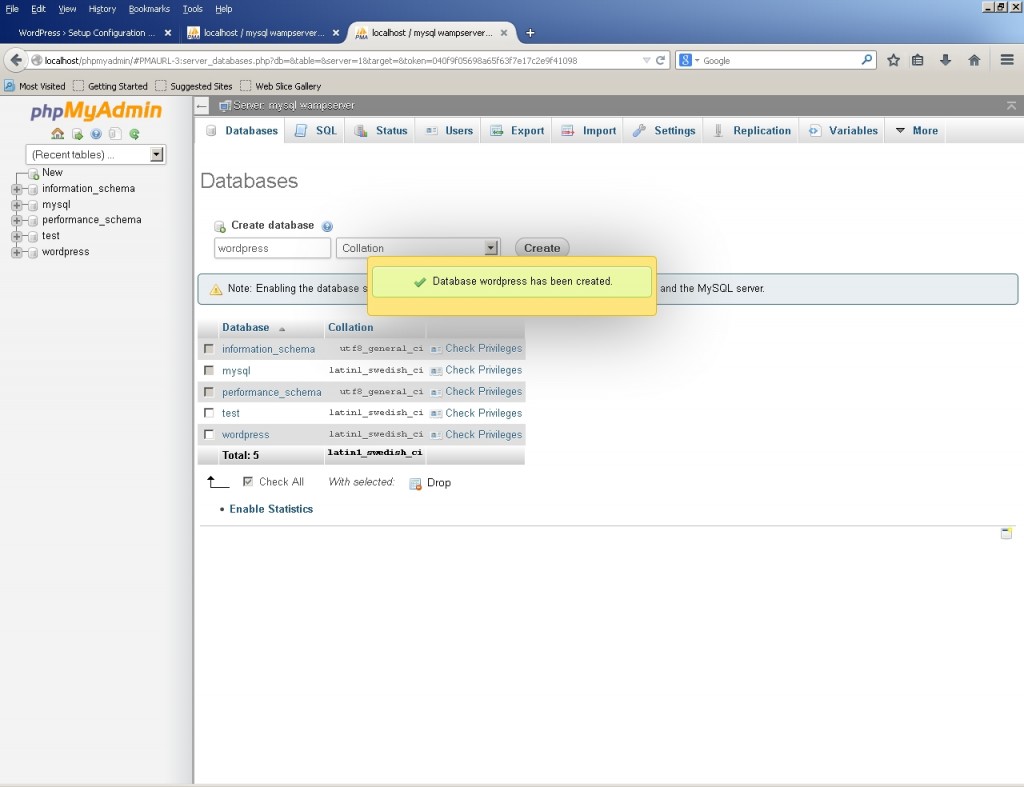This screenshot has width=1024, height=787.
Task: Switch to the SQL tab
Action: point(317,131)
